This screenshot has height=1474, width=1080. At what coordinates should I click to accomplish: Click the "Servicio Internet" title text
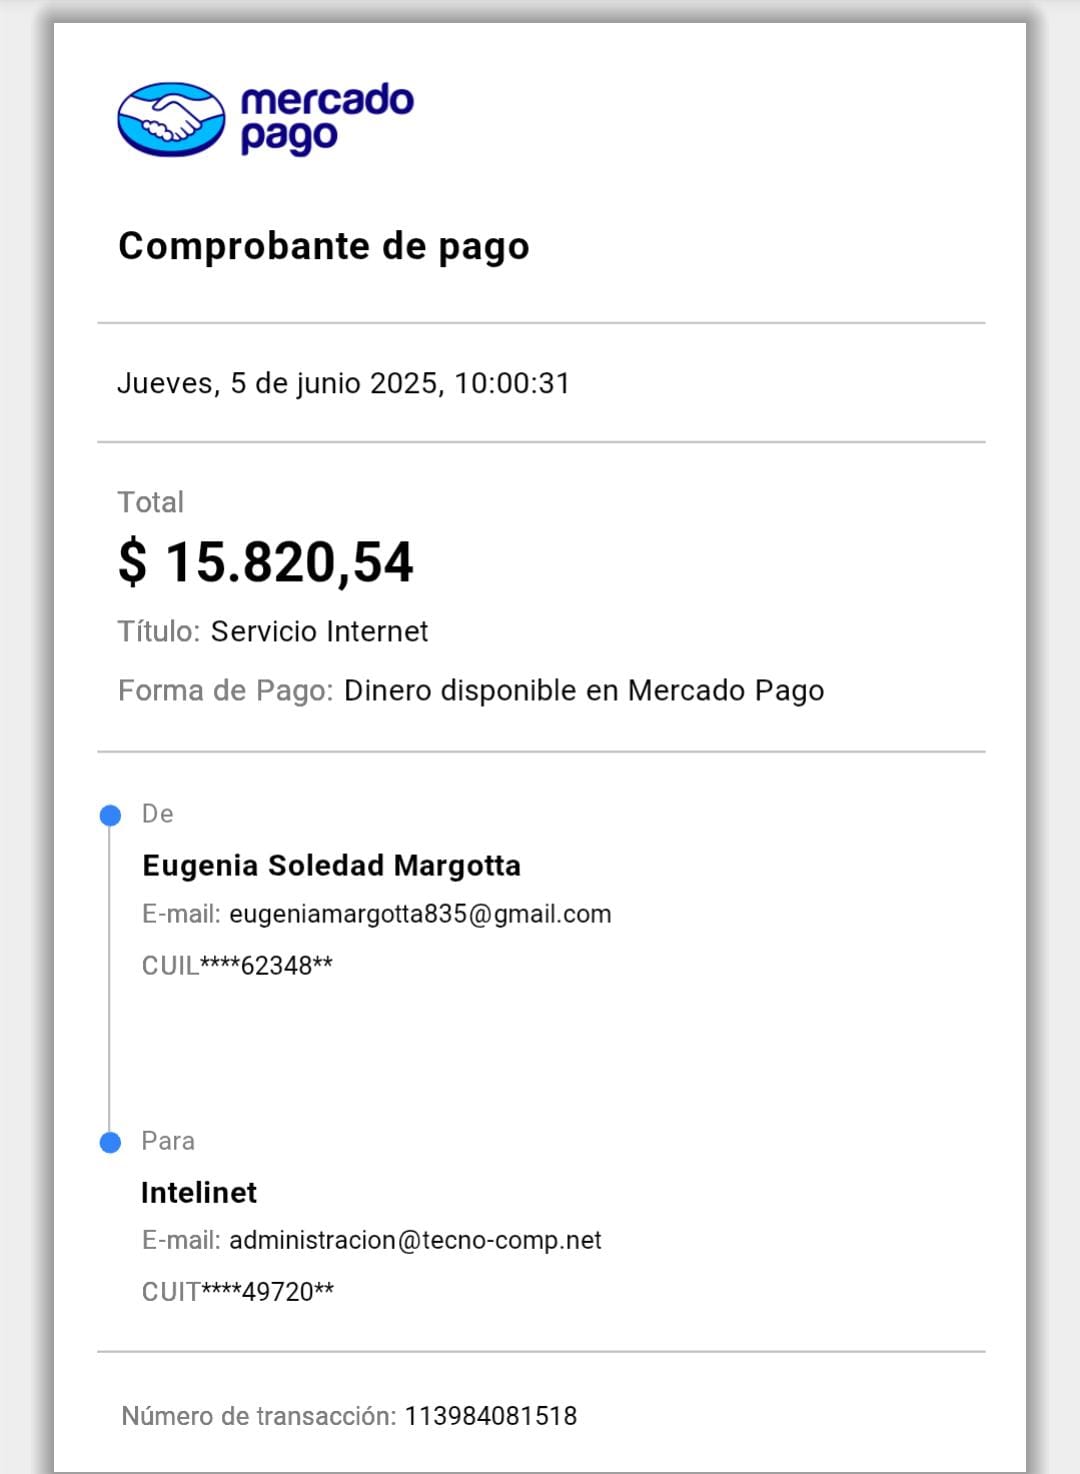point(319,632)
